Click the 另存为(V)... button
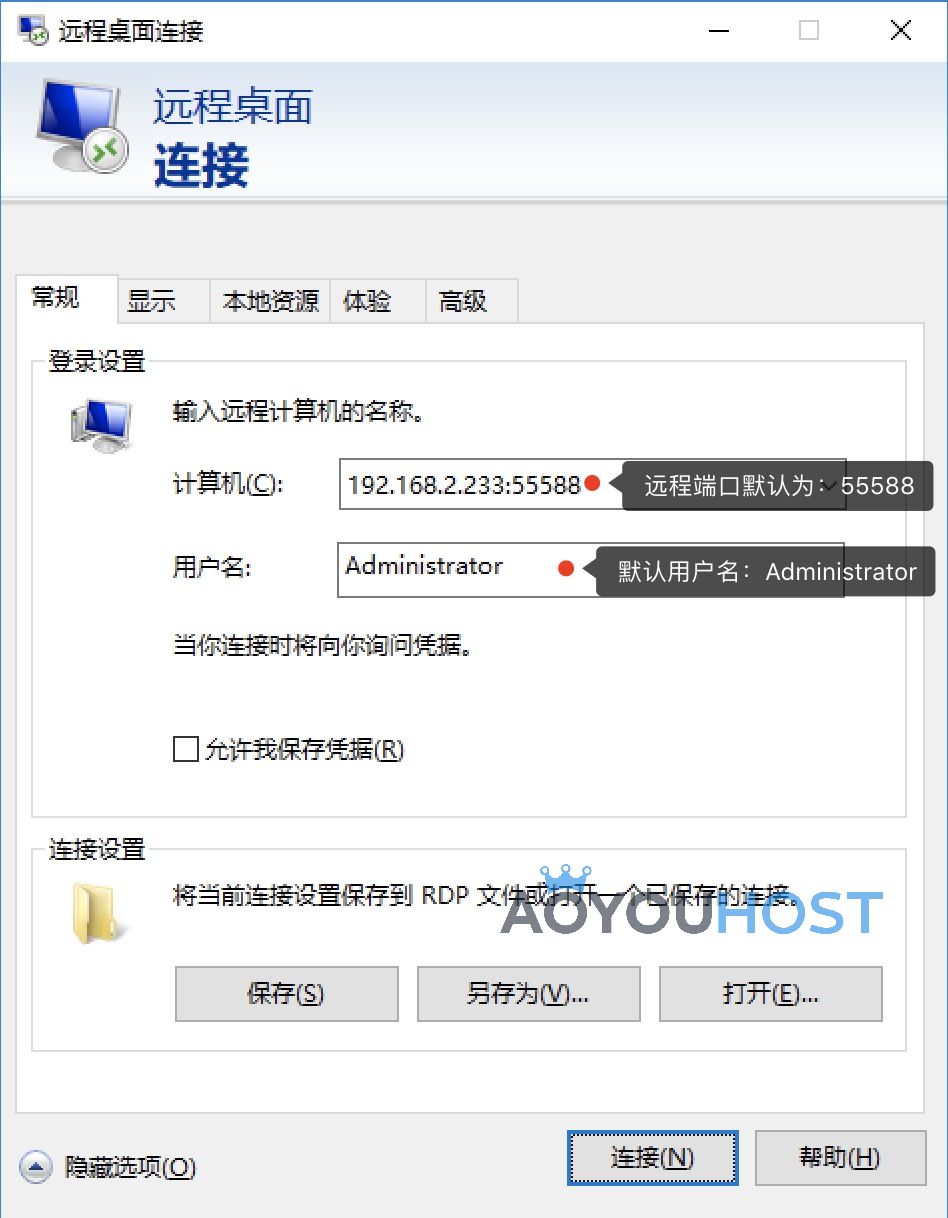 tap(528, 993)
